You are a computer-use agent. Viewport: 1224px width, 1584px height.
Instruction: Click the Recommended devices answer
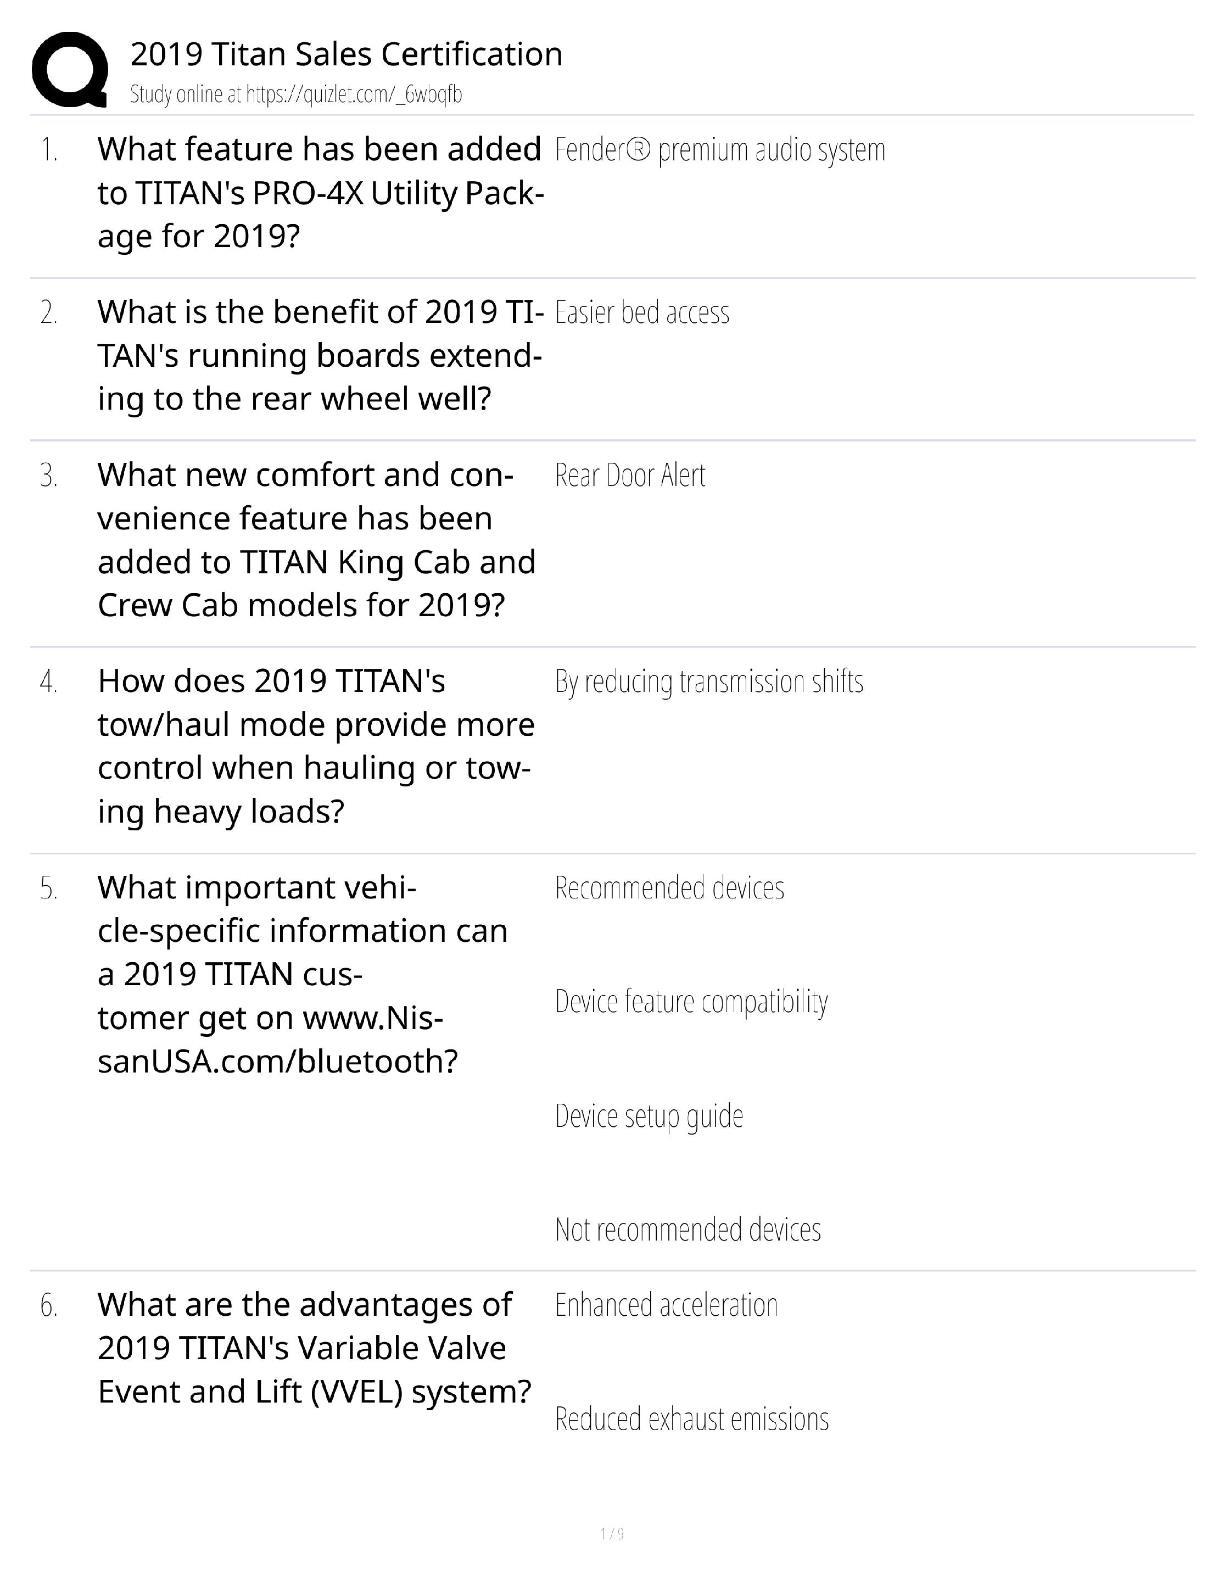[669, 888]
